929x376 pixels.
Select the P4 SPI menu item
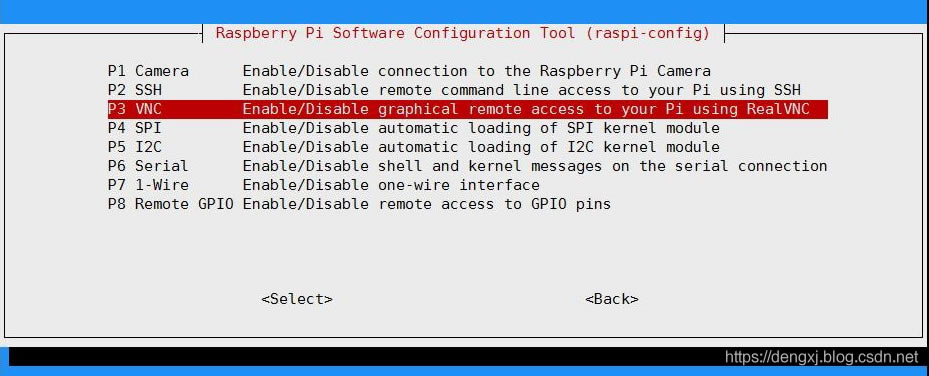468,128
